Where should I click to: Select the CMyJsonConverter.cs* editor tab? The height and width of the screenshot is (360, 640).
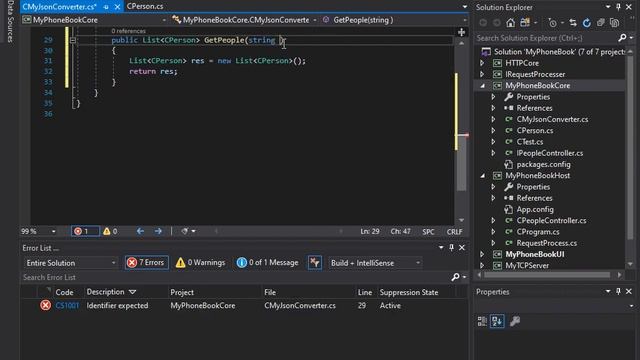60,7
